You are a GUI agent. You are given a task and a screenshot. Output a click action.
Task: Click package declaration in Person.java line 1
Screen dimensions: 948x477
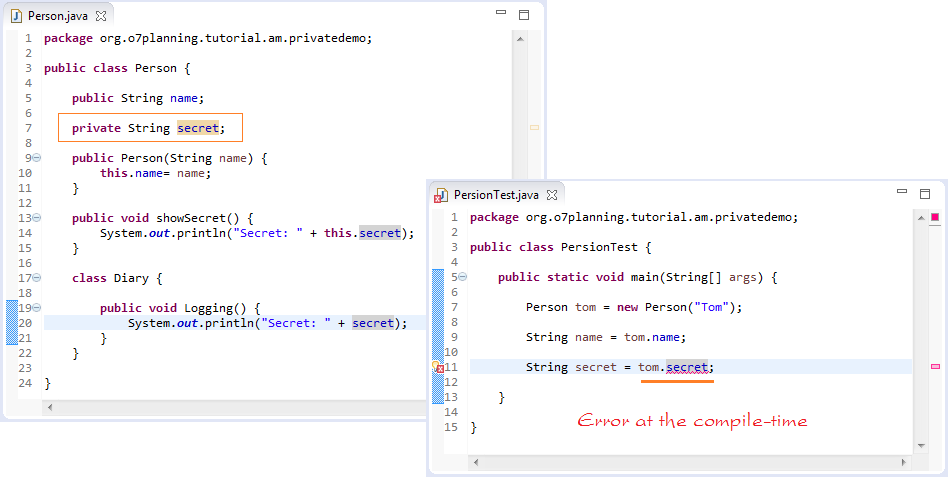pyautogui.click(x=208, y=38)
